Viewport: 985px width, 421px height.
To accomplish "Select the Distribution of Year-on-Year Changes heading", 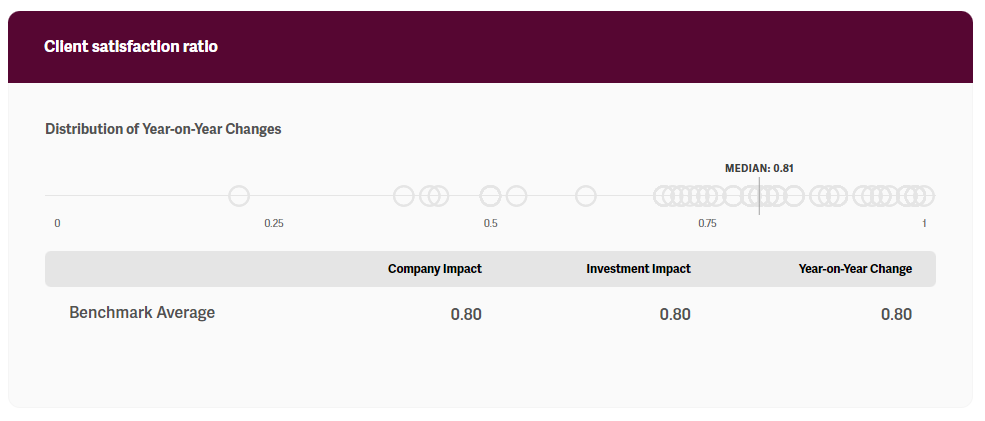I will point(163,129).
